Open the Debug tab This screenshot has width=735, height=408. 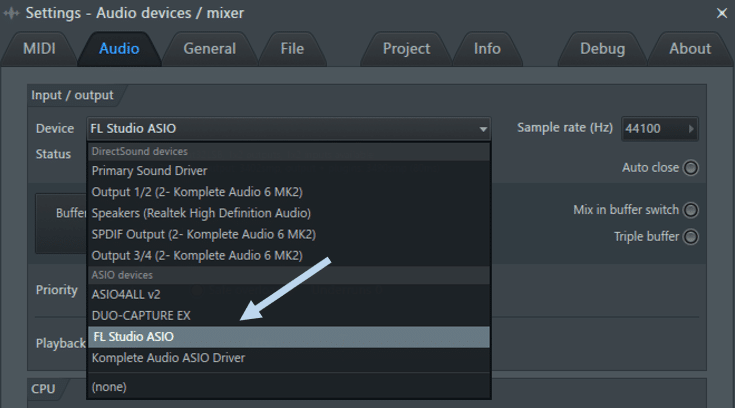[x=602, y=49]
